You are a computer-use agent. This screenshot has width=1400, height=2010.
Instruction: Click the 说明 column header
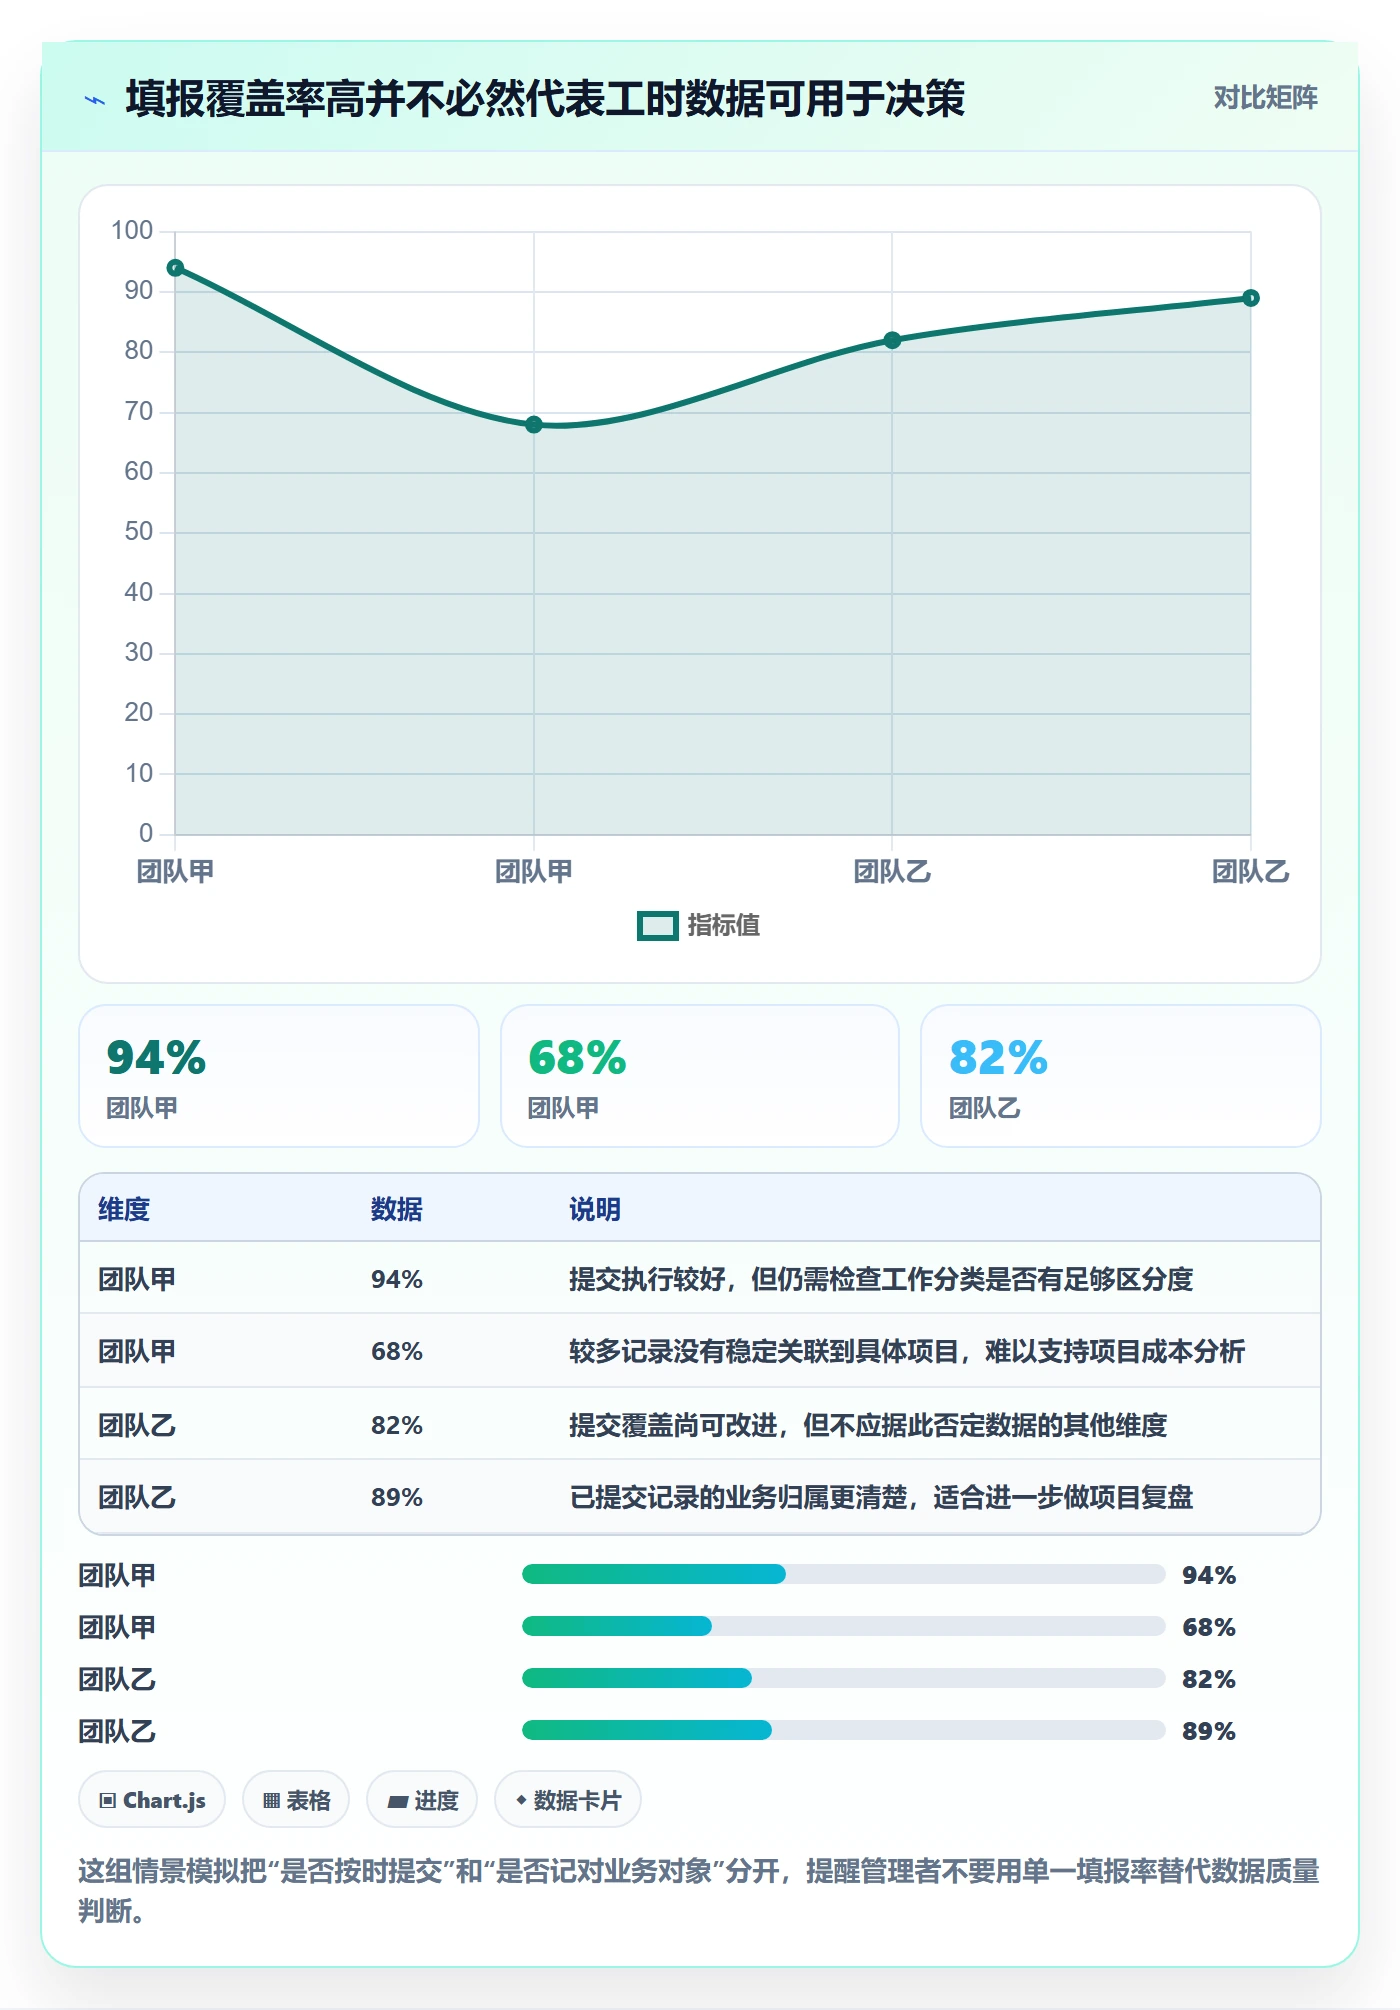point(595,1209)
